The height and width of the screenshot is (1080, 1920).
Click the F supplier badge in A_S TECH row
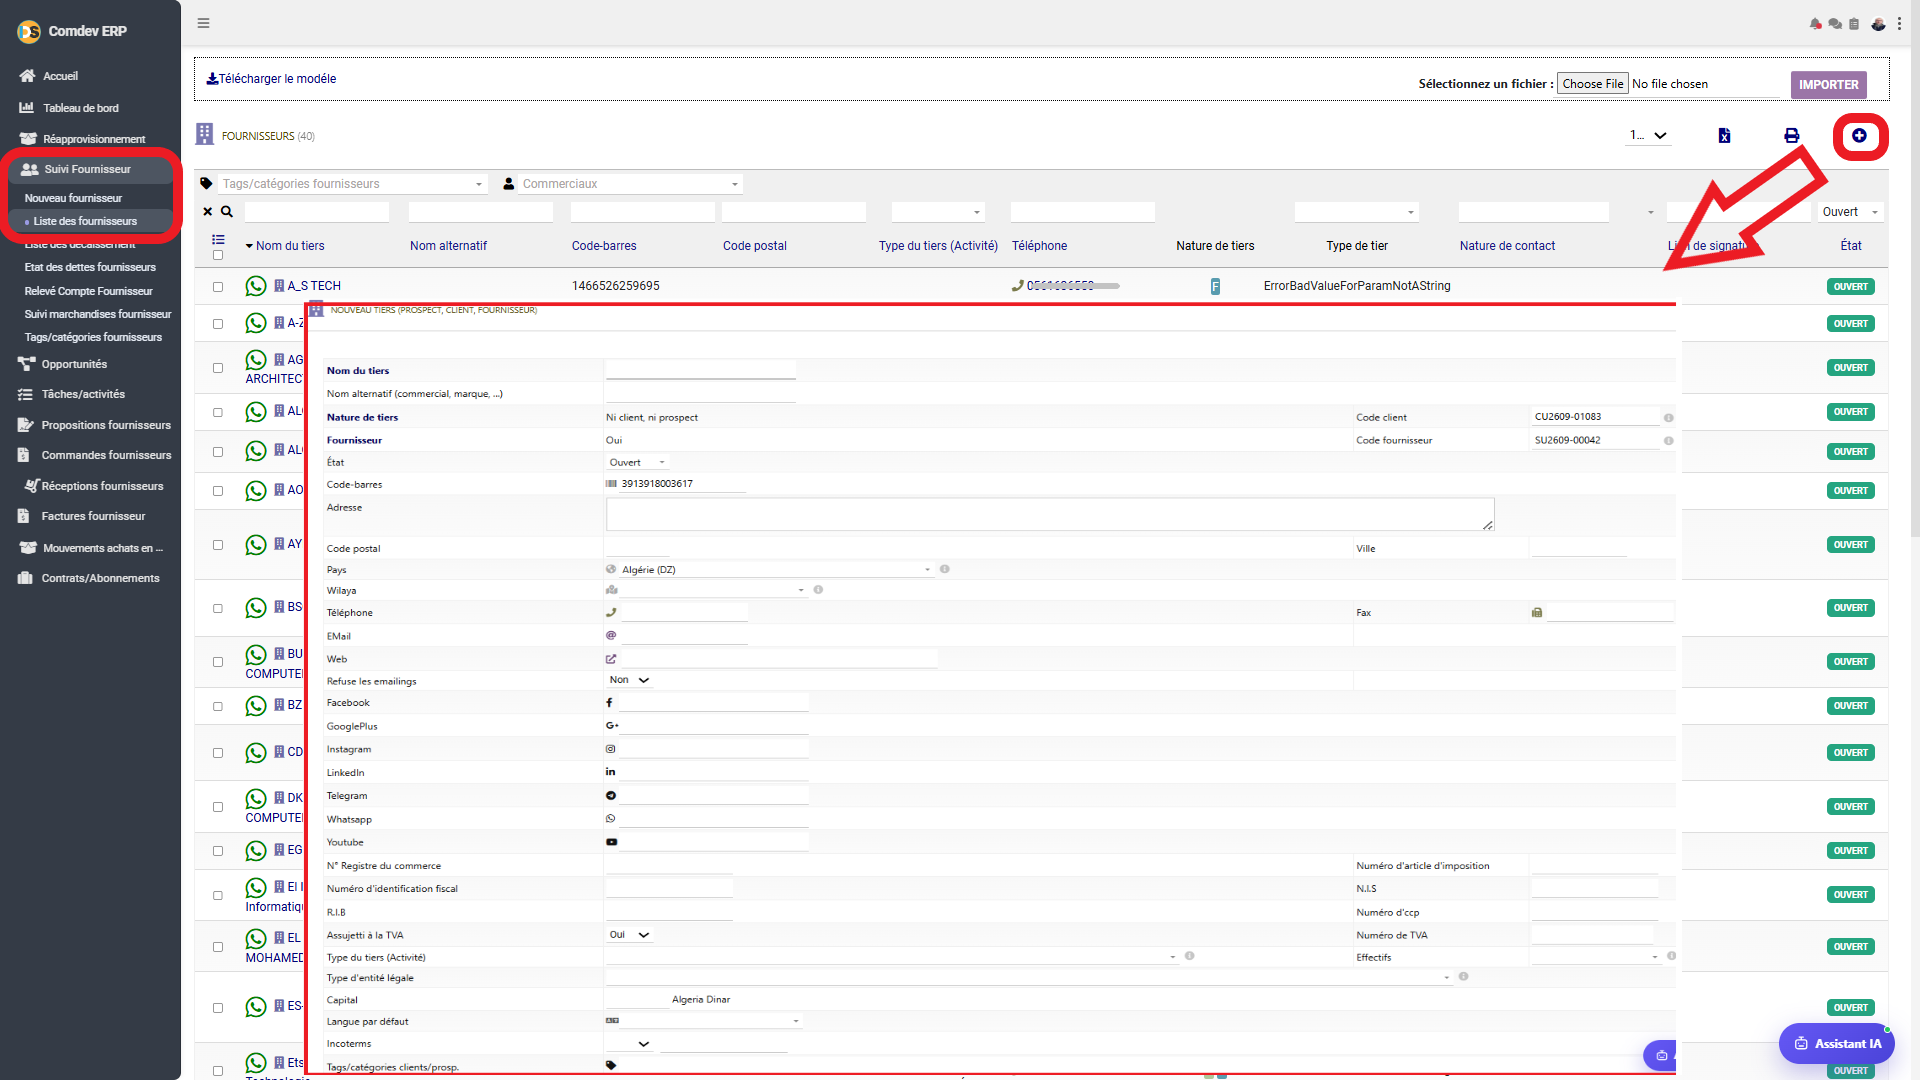(x=1215, y=287)
